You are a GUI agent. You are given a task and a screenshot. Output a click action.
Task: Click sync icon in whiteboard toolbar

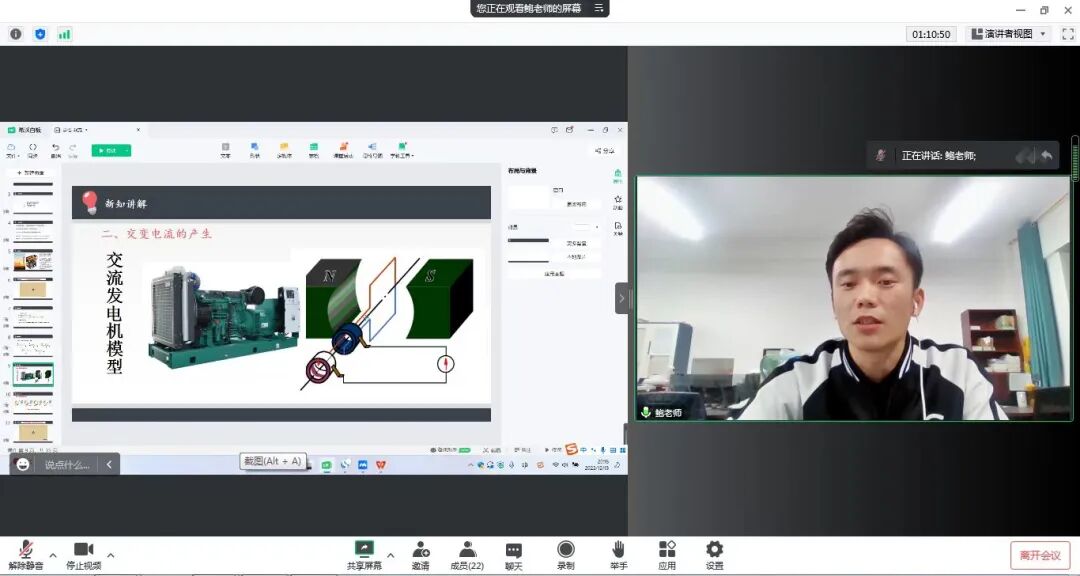pos(32,150)
